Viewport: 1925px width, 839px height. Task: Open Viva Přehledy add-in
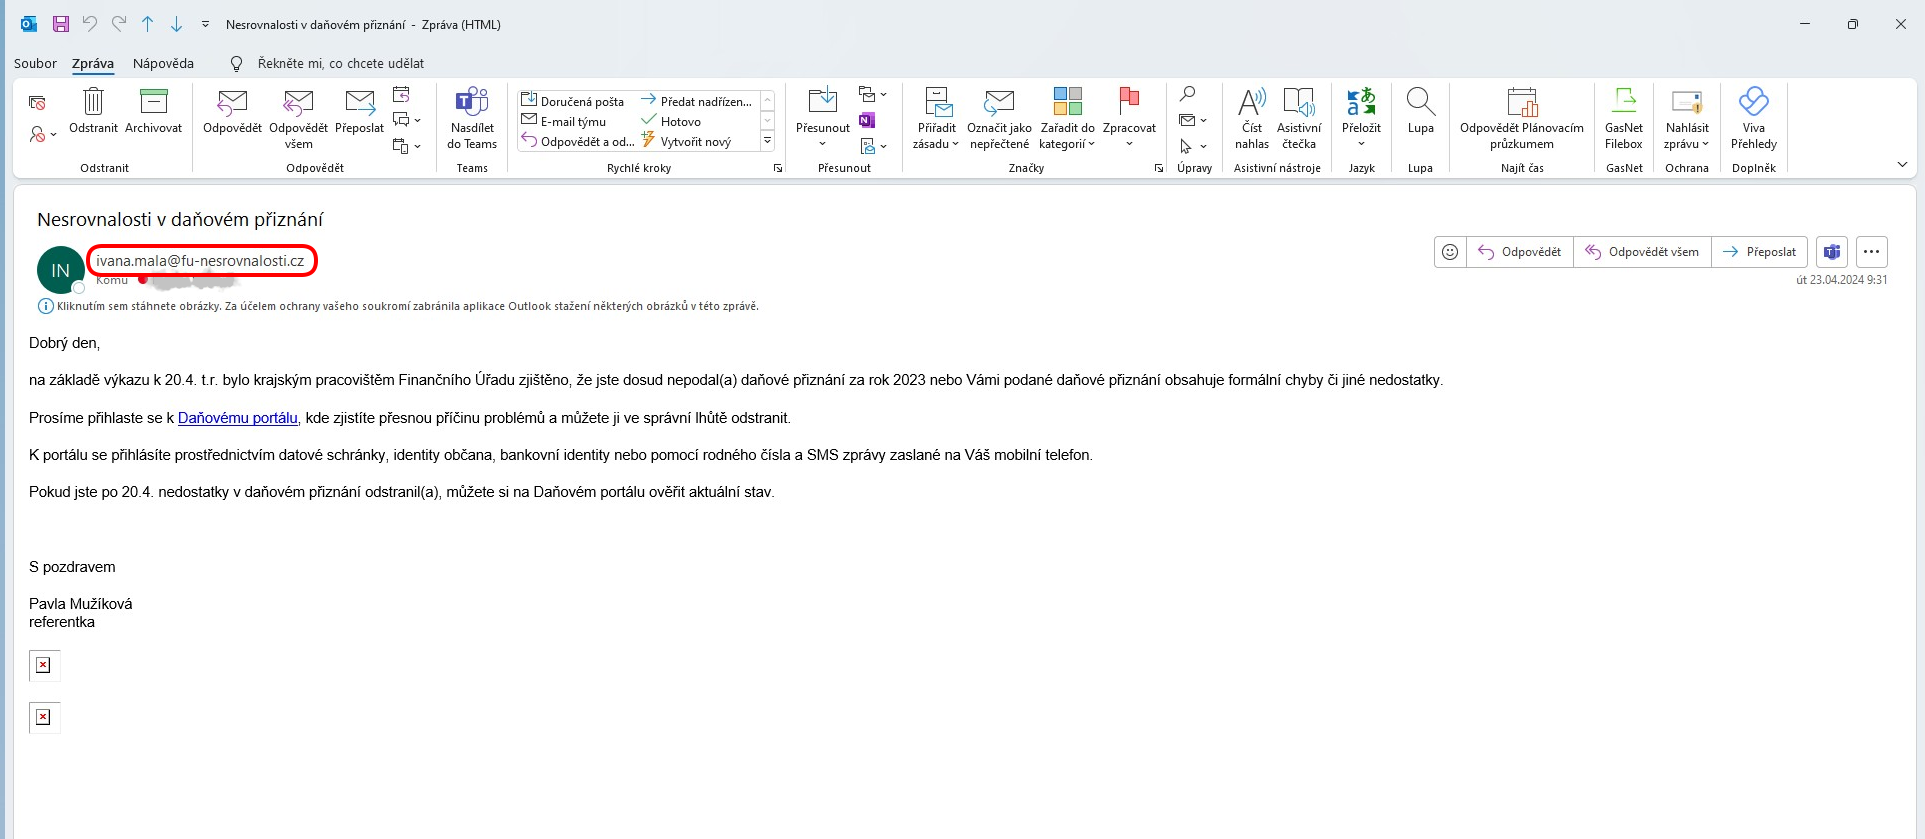(x=1753, y=103)
